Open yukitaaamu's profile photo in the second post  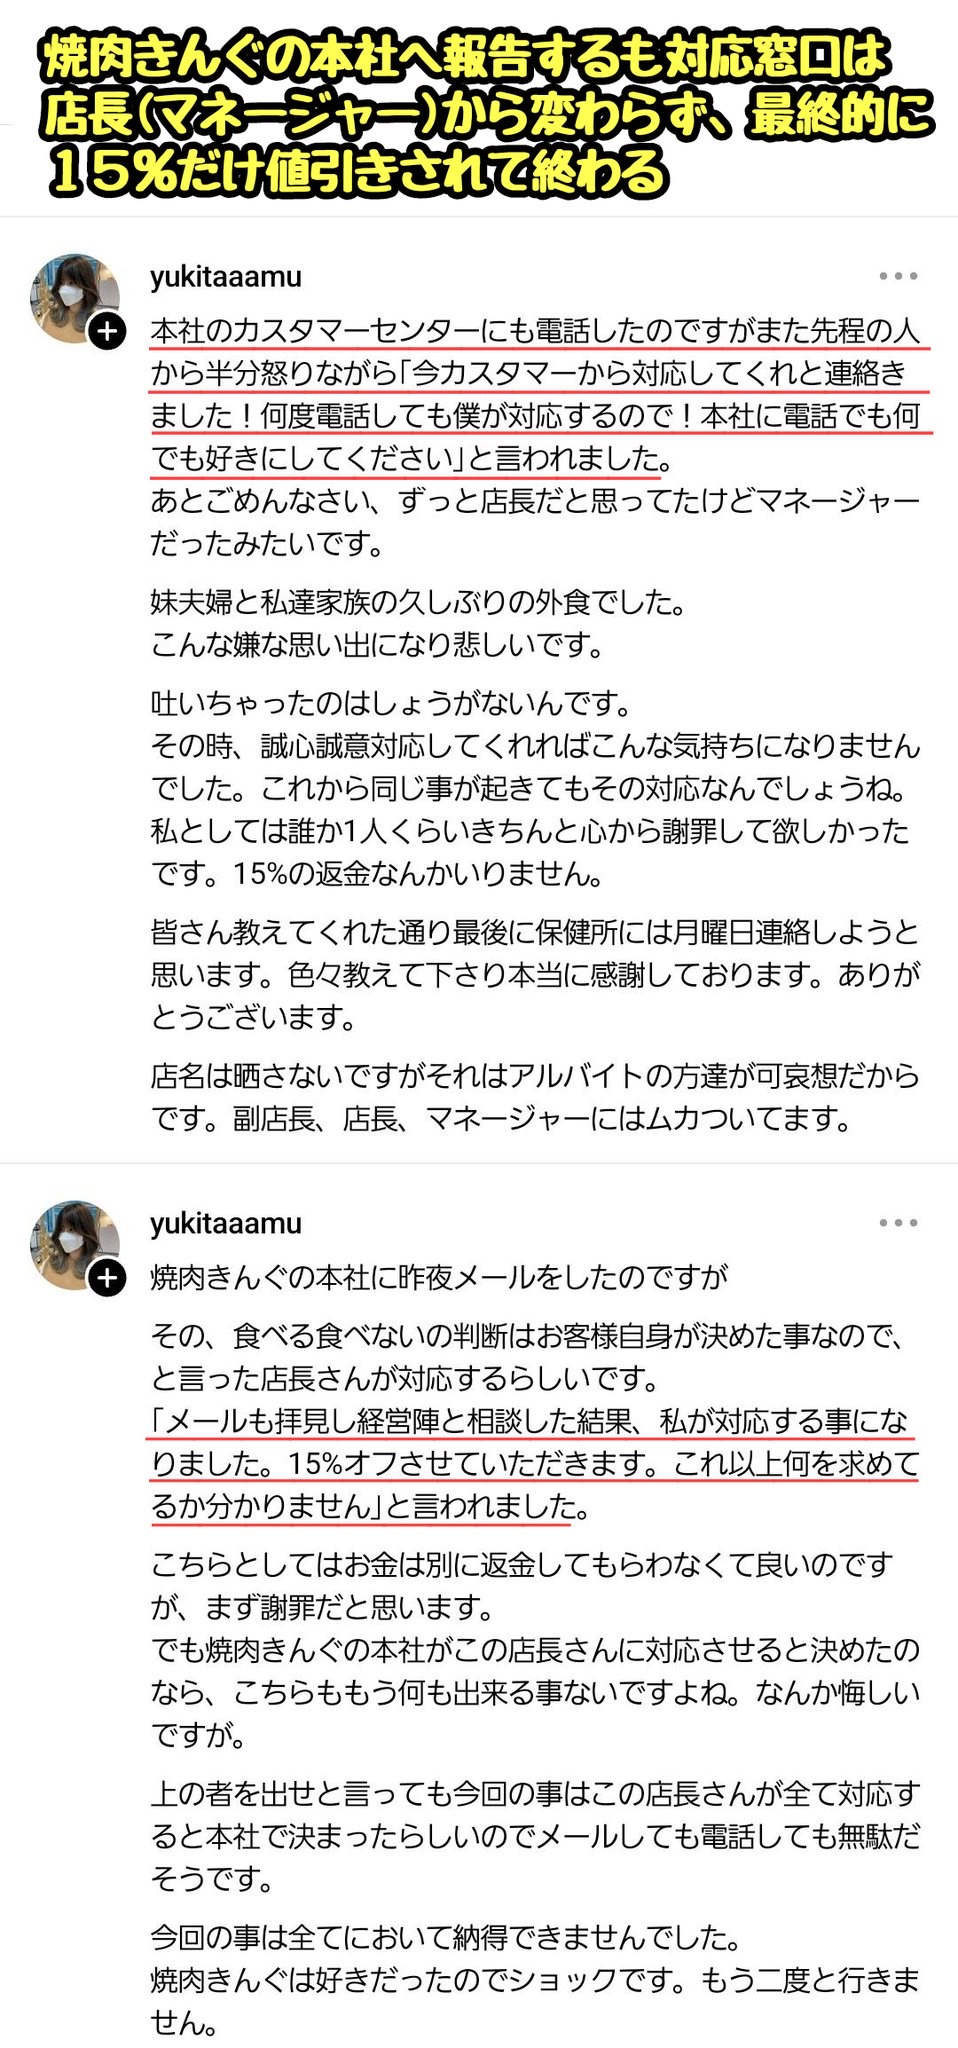(74, 1245)
